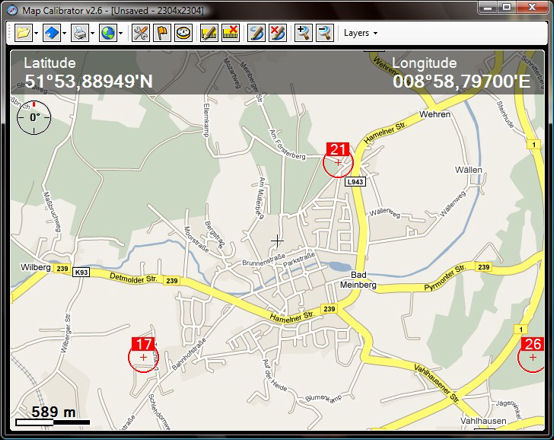
Task: Click the Detmolder Str. road label
Action: coord(133,278)
